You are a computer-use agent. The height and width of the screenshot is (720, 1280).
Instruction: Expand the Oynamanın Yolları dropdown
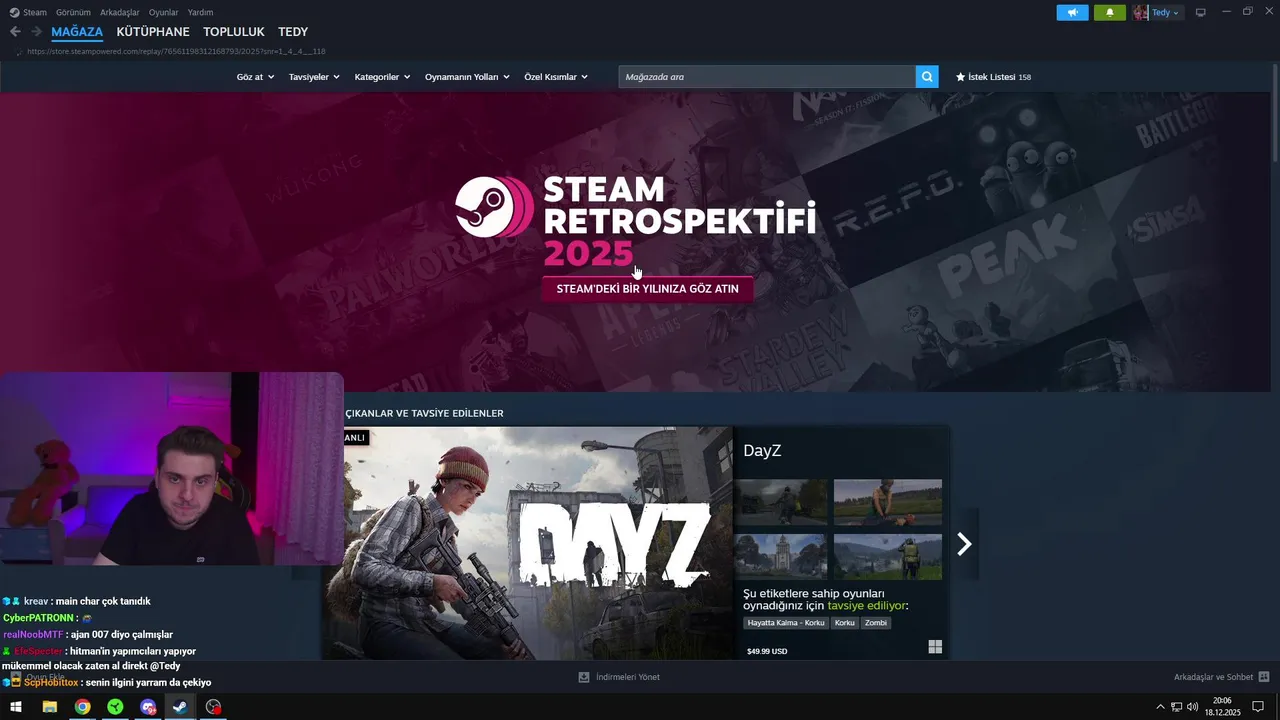tap(467, 77)
